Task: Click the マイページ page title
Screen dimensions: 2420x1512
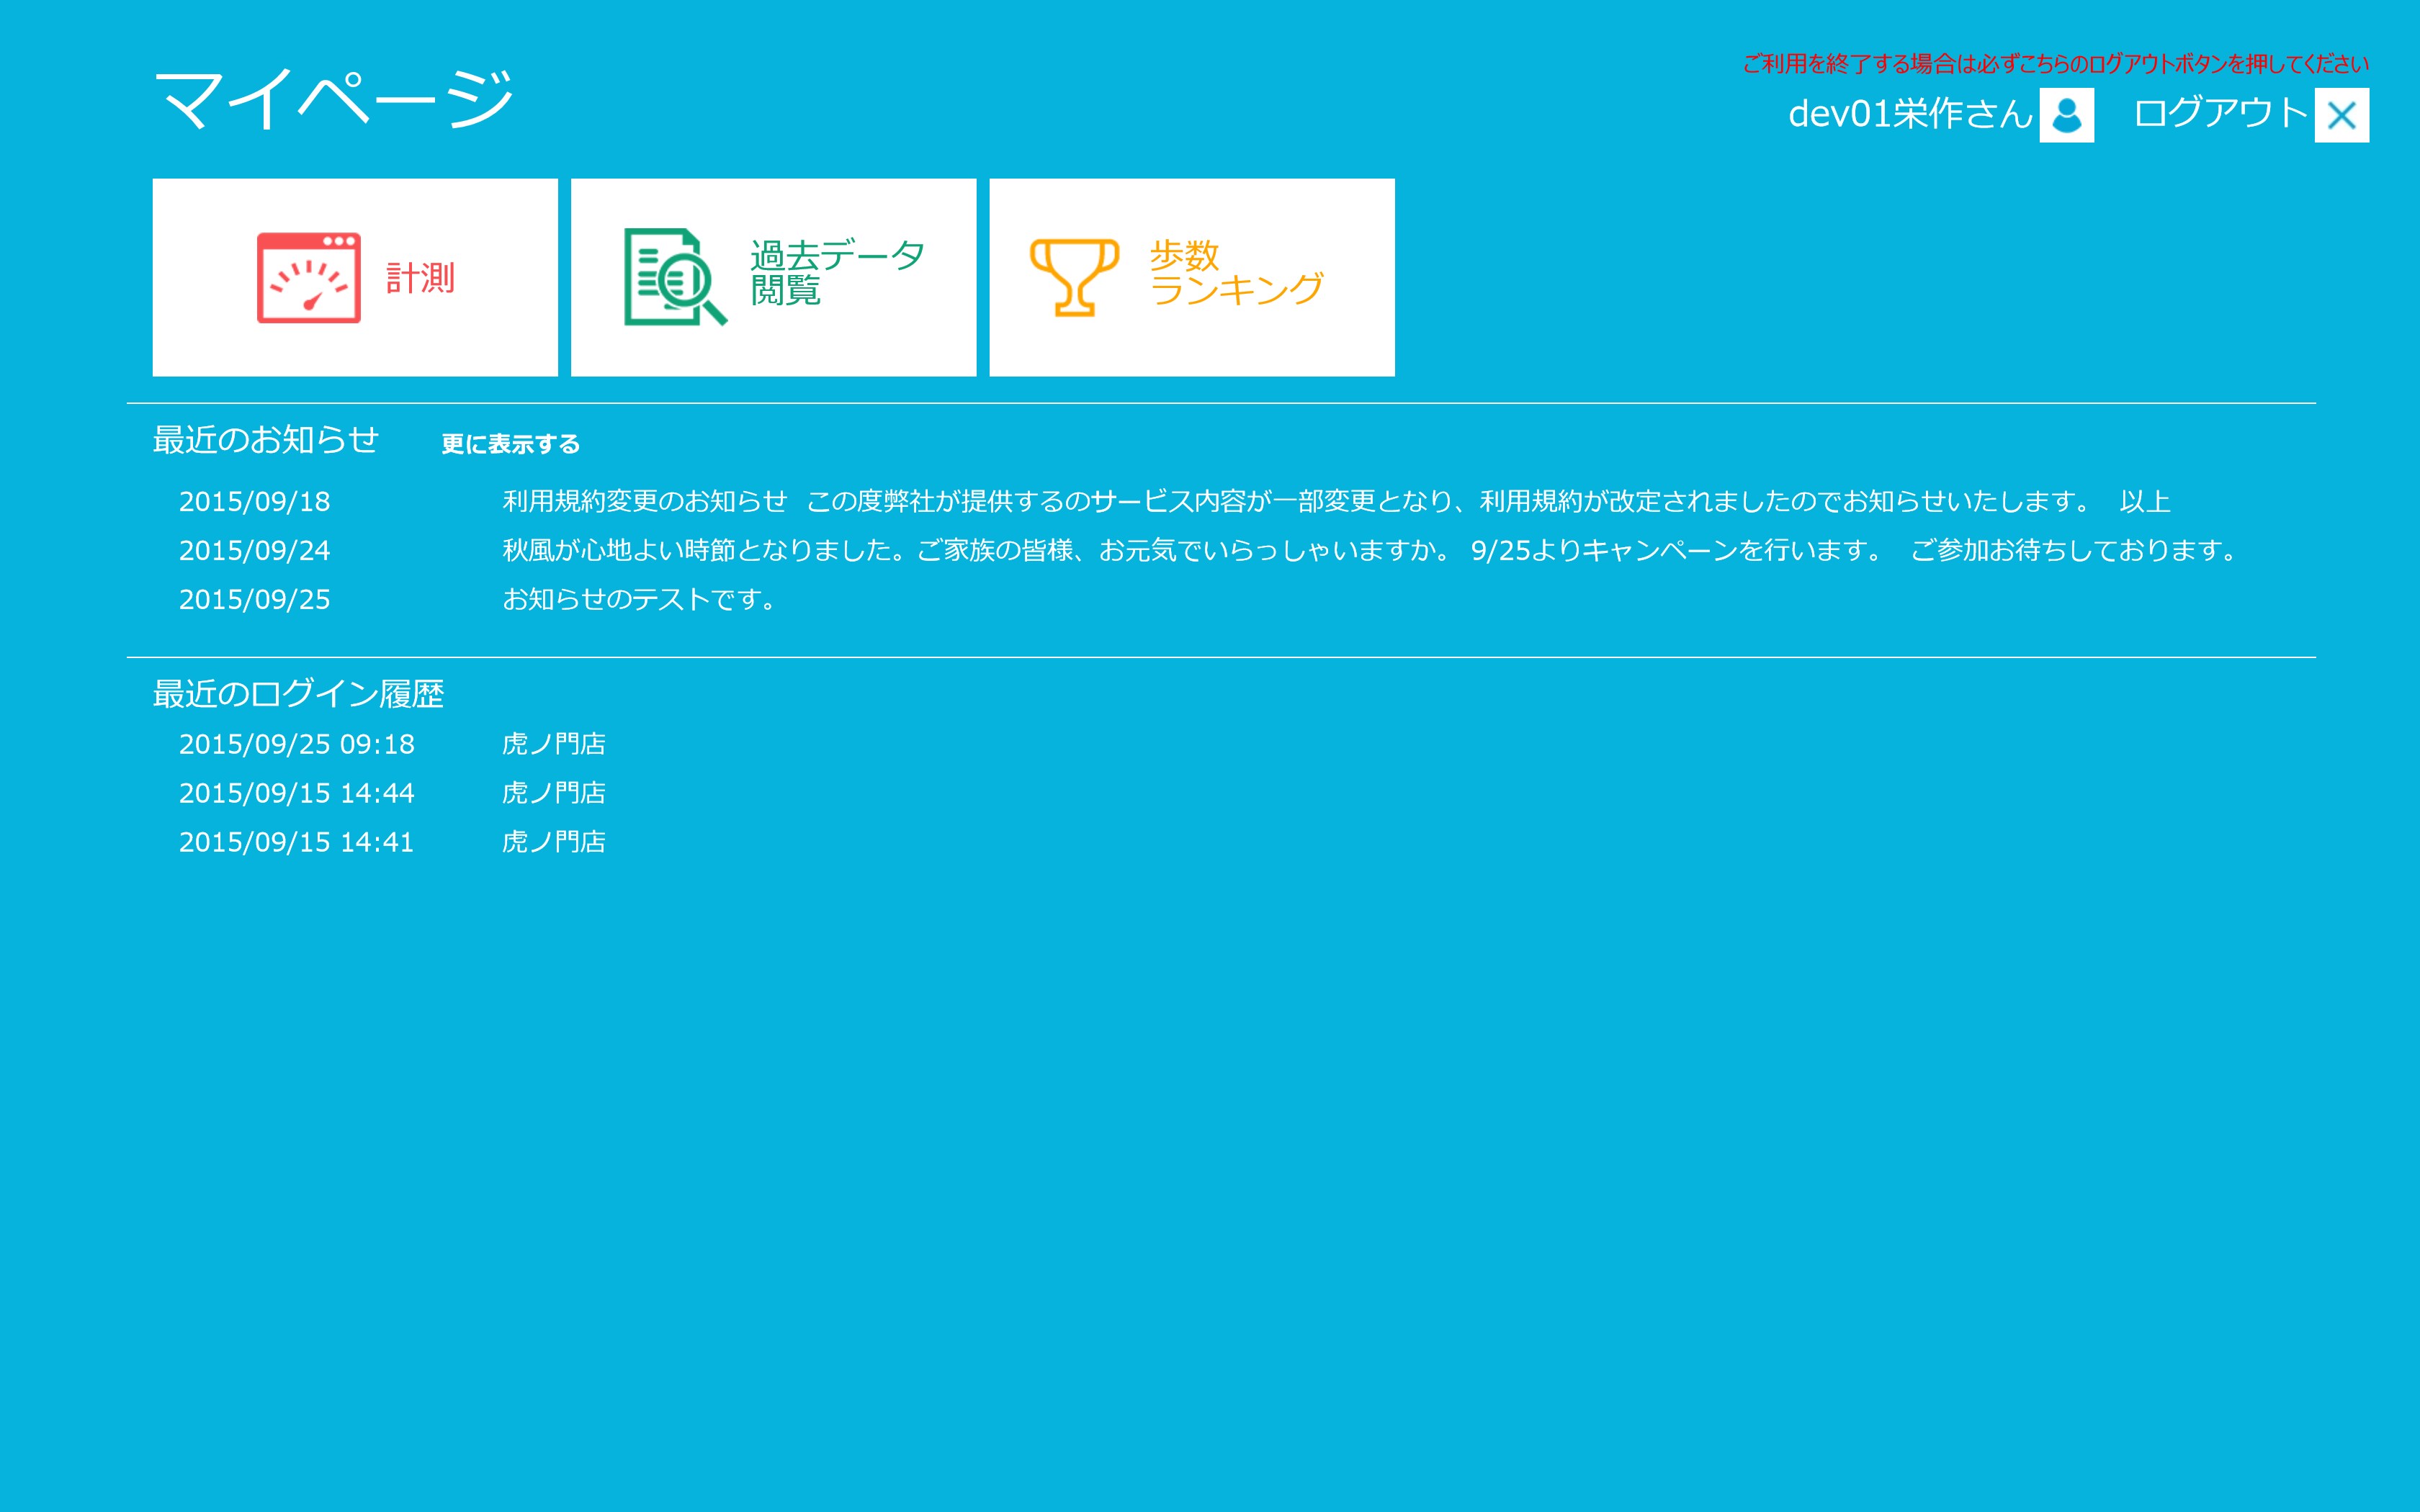Action: pos(333,100)
